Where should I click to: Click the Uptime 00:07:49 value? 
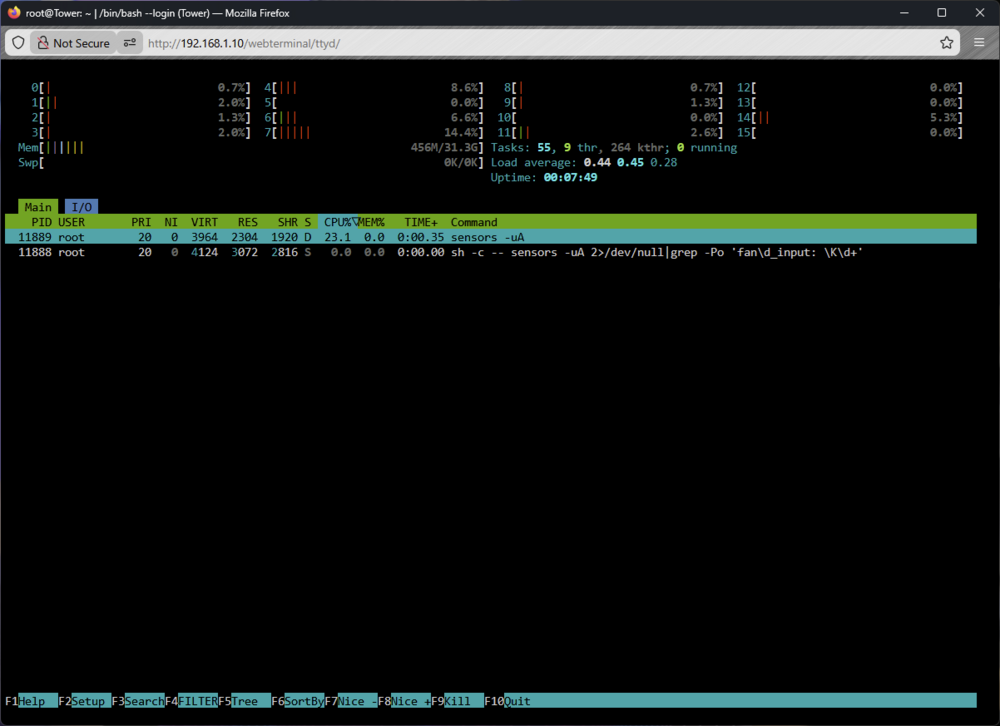(570, 177)
